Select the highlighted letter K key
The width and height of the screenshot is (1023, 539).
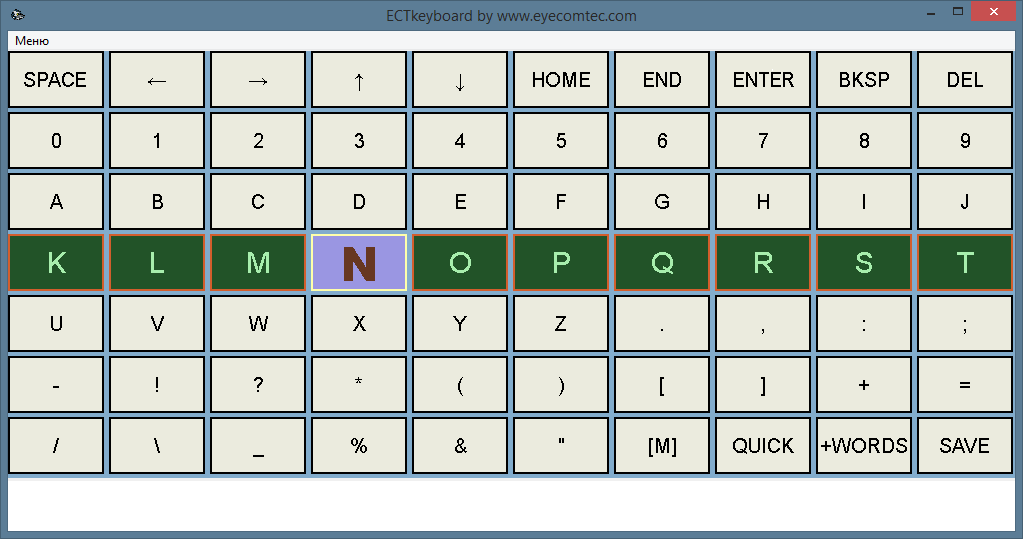[x=56, y=262]
